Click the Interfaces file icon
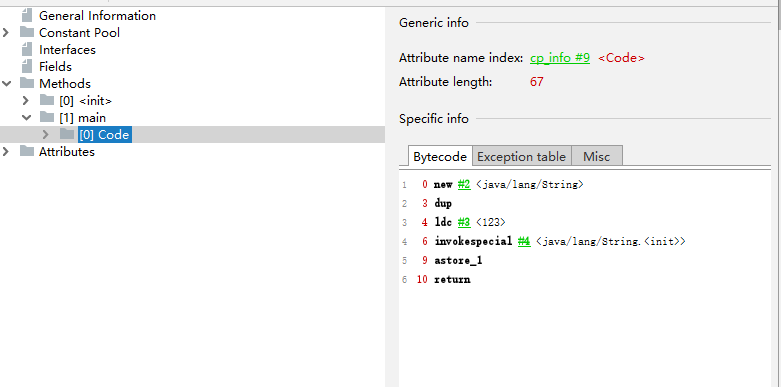Viewport: 781px width, 387px height. pyautogui.click(x=27, y=49)
